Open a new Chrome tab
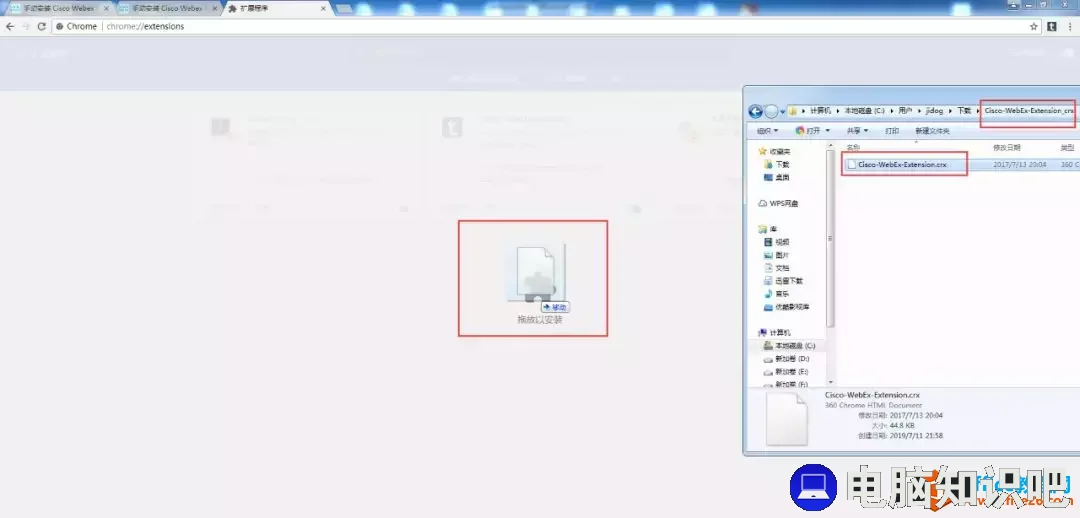 [344, 8]
